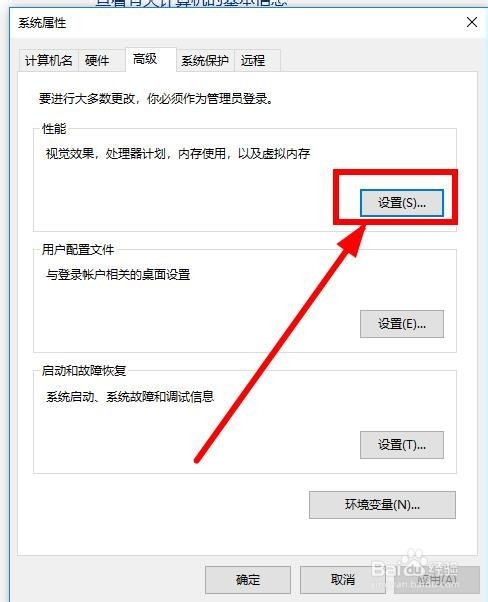This screenshot has height=602, width=488.
Task: Switch to the 计算机名 tab
Action: [49, 61]
